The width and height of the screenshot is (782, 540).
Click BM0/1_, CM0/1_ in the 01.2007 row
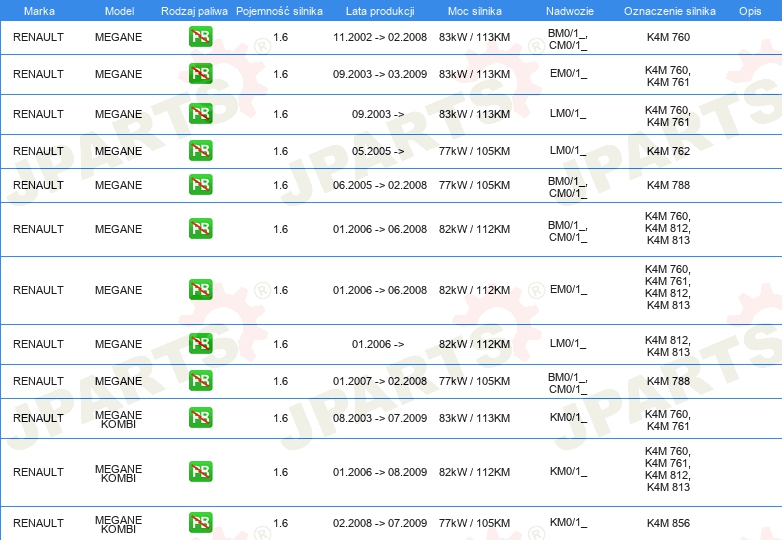coord(568,383)
